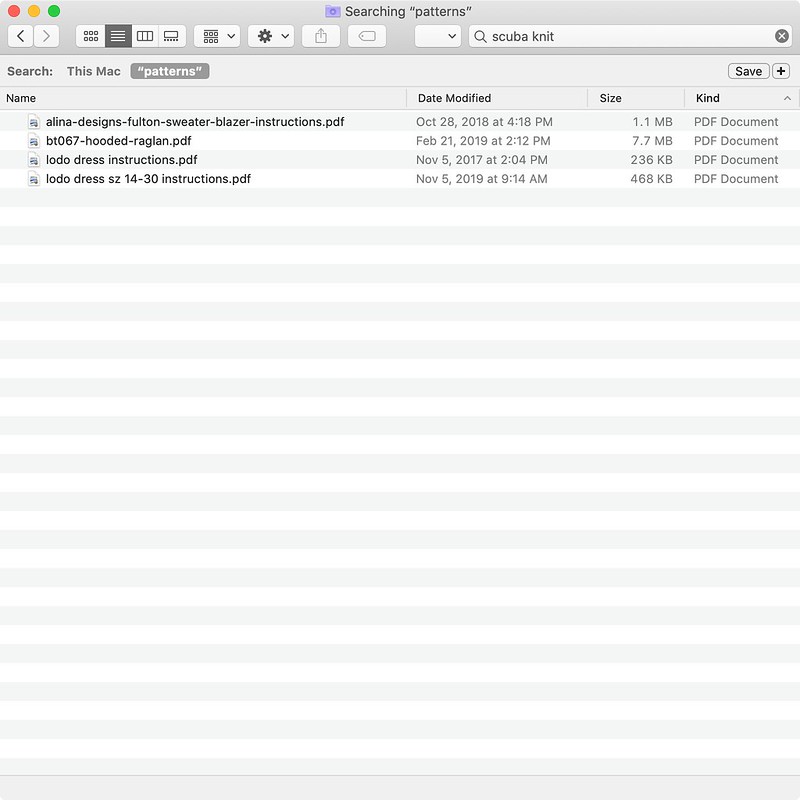Select bt067-hooded-raglan.pdf file
Screen dimensions: 800x800
[118, 141]
